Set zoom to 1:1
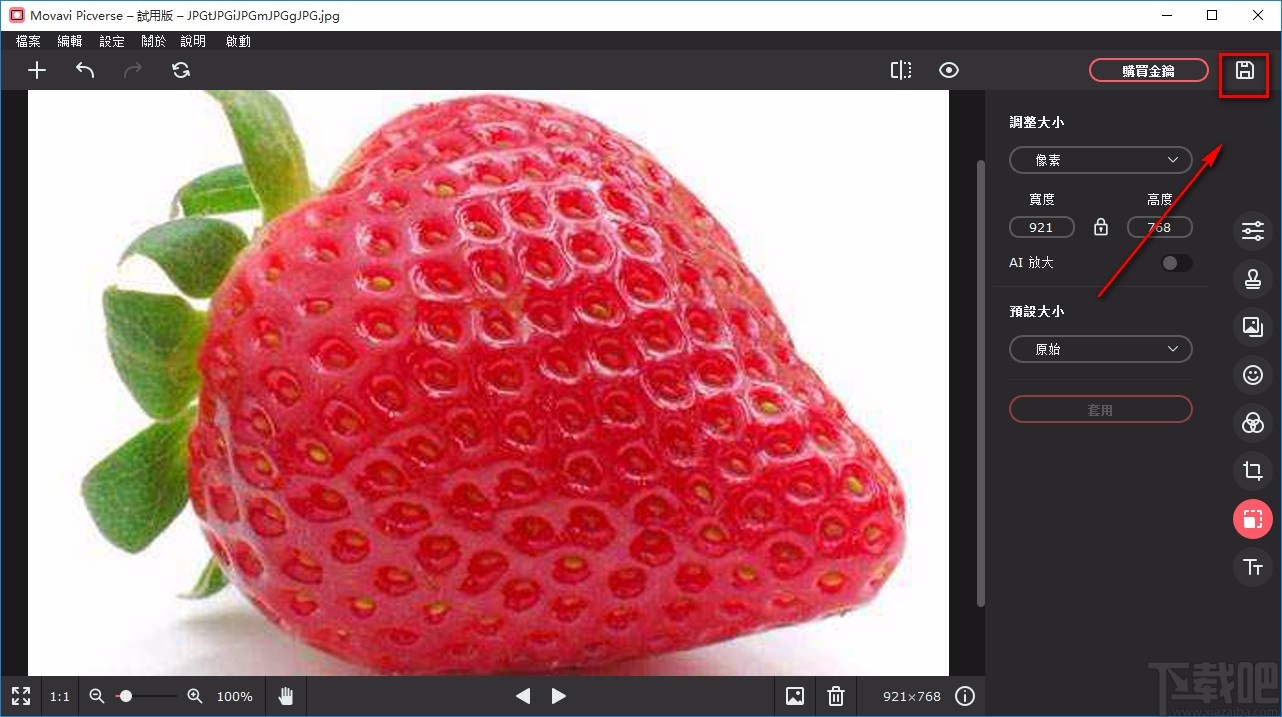 click(x=60, y=696)
